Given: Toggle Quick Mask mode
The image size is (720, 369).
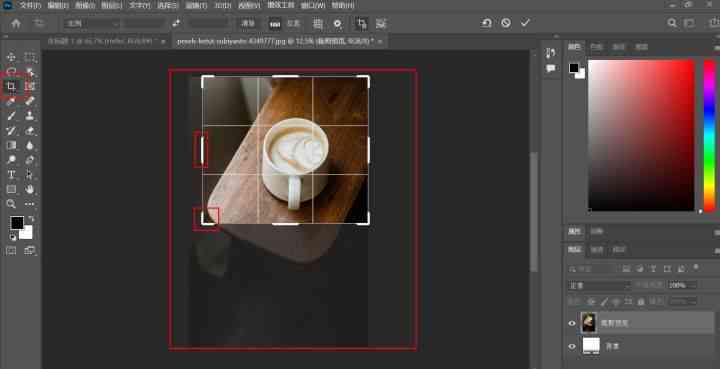Looking at the screenshot, I should [11, 251].
